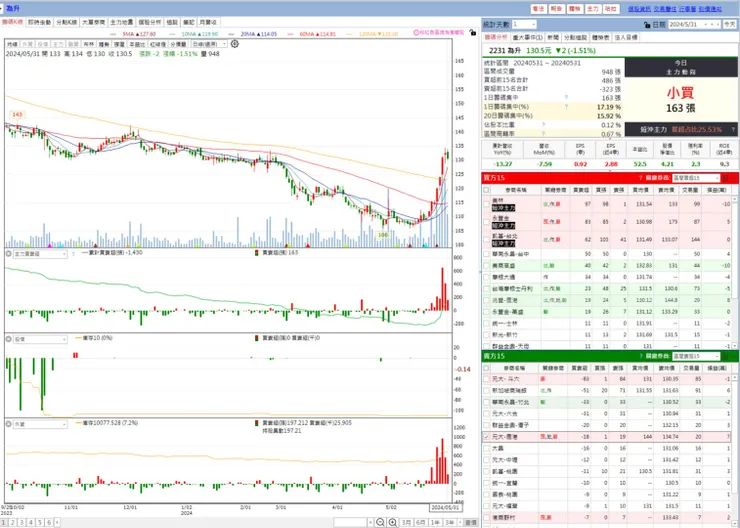Click the zoom in magnifier icon
This screenshot has width=740, height=528.
393,522
